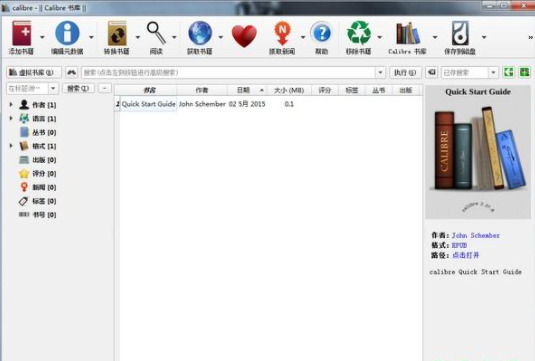Expand the Formats [1] tree node
This screenshot has width=535, height=361.
tap(11, 146)
